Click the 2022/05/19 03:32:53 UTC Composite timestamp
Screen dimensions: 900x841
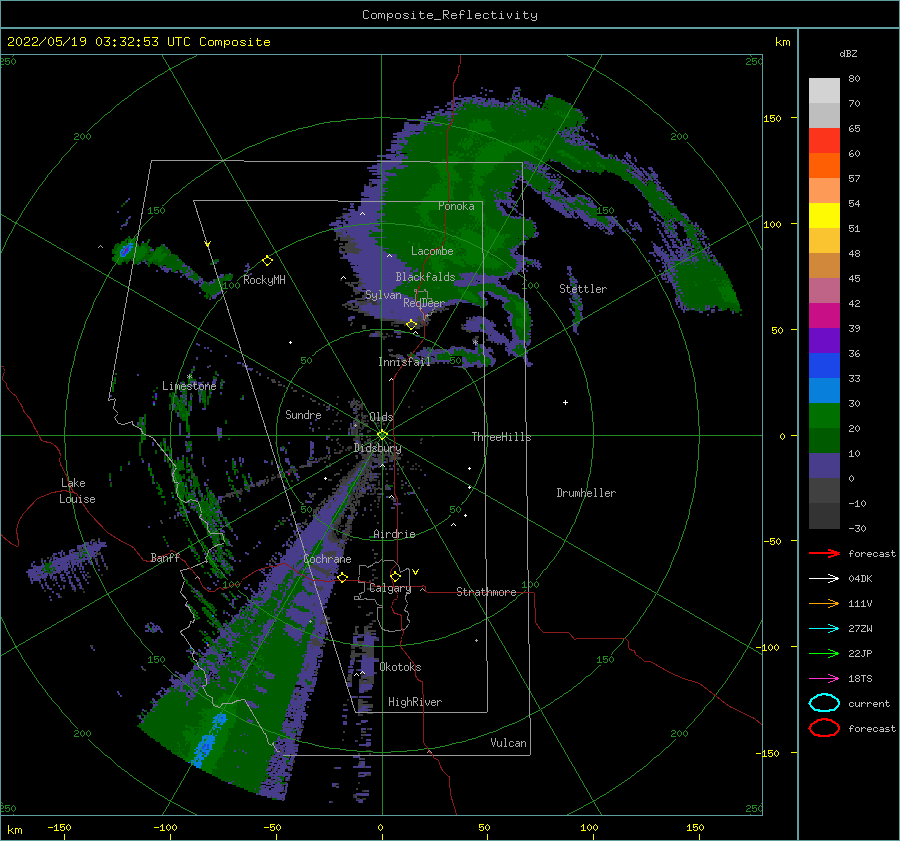(x=138, y=42)
